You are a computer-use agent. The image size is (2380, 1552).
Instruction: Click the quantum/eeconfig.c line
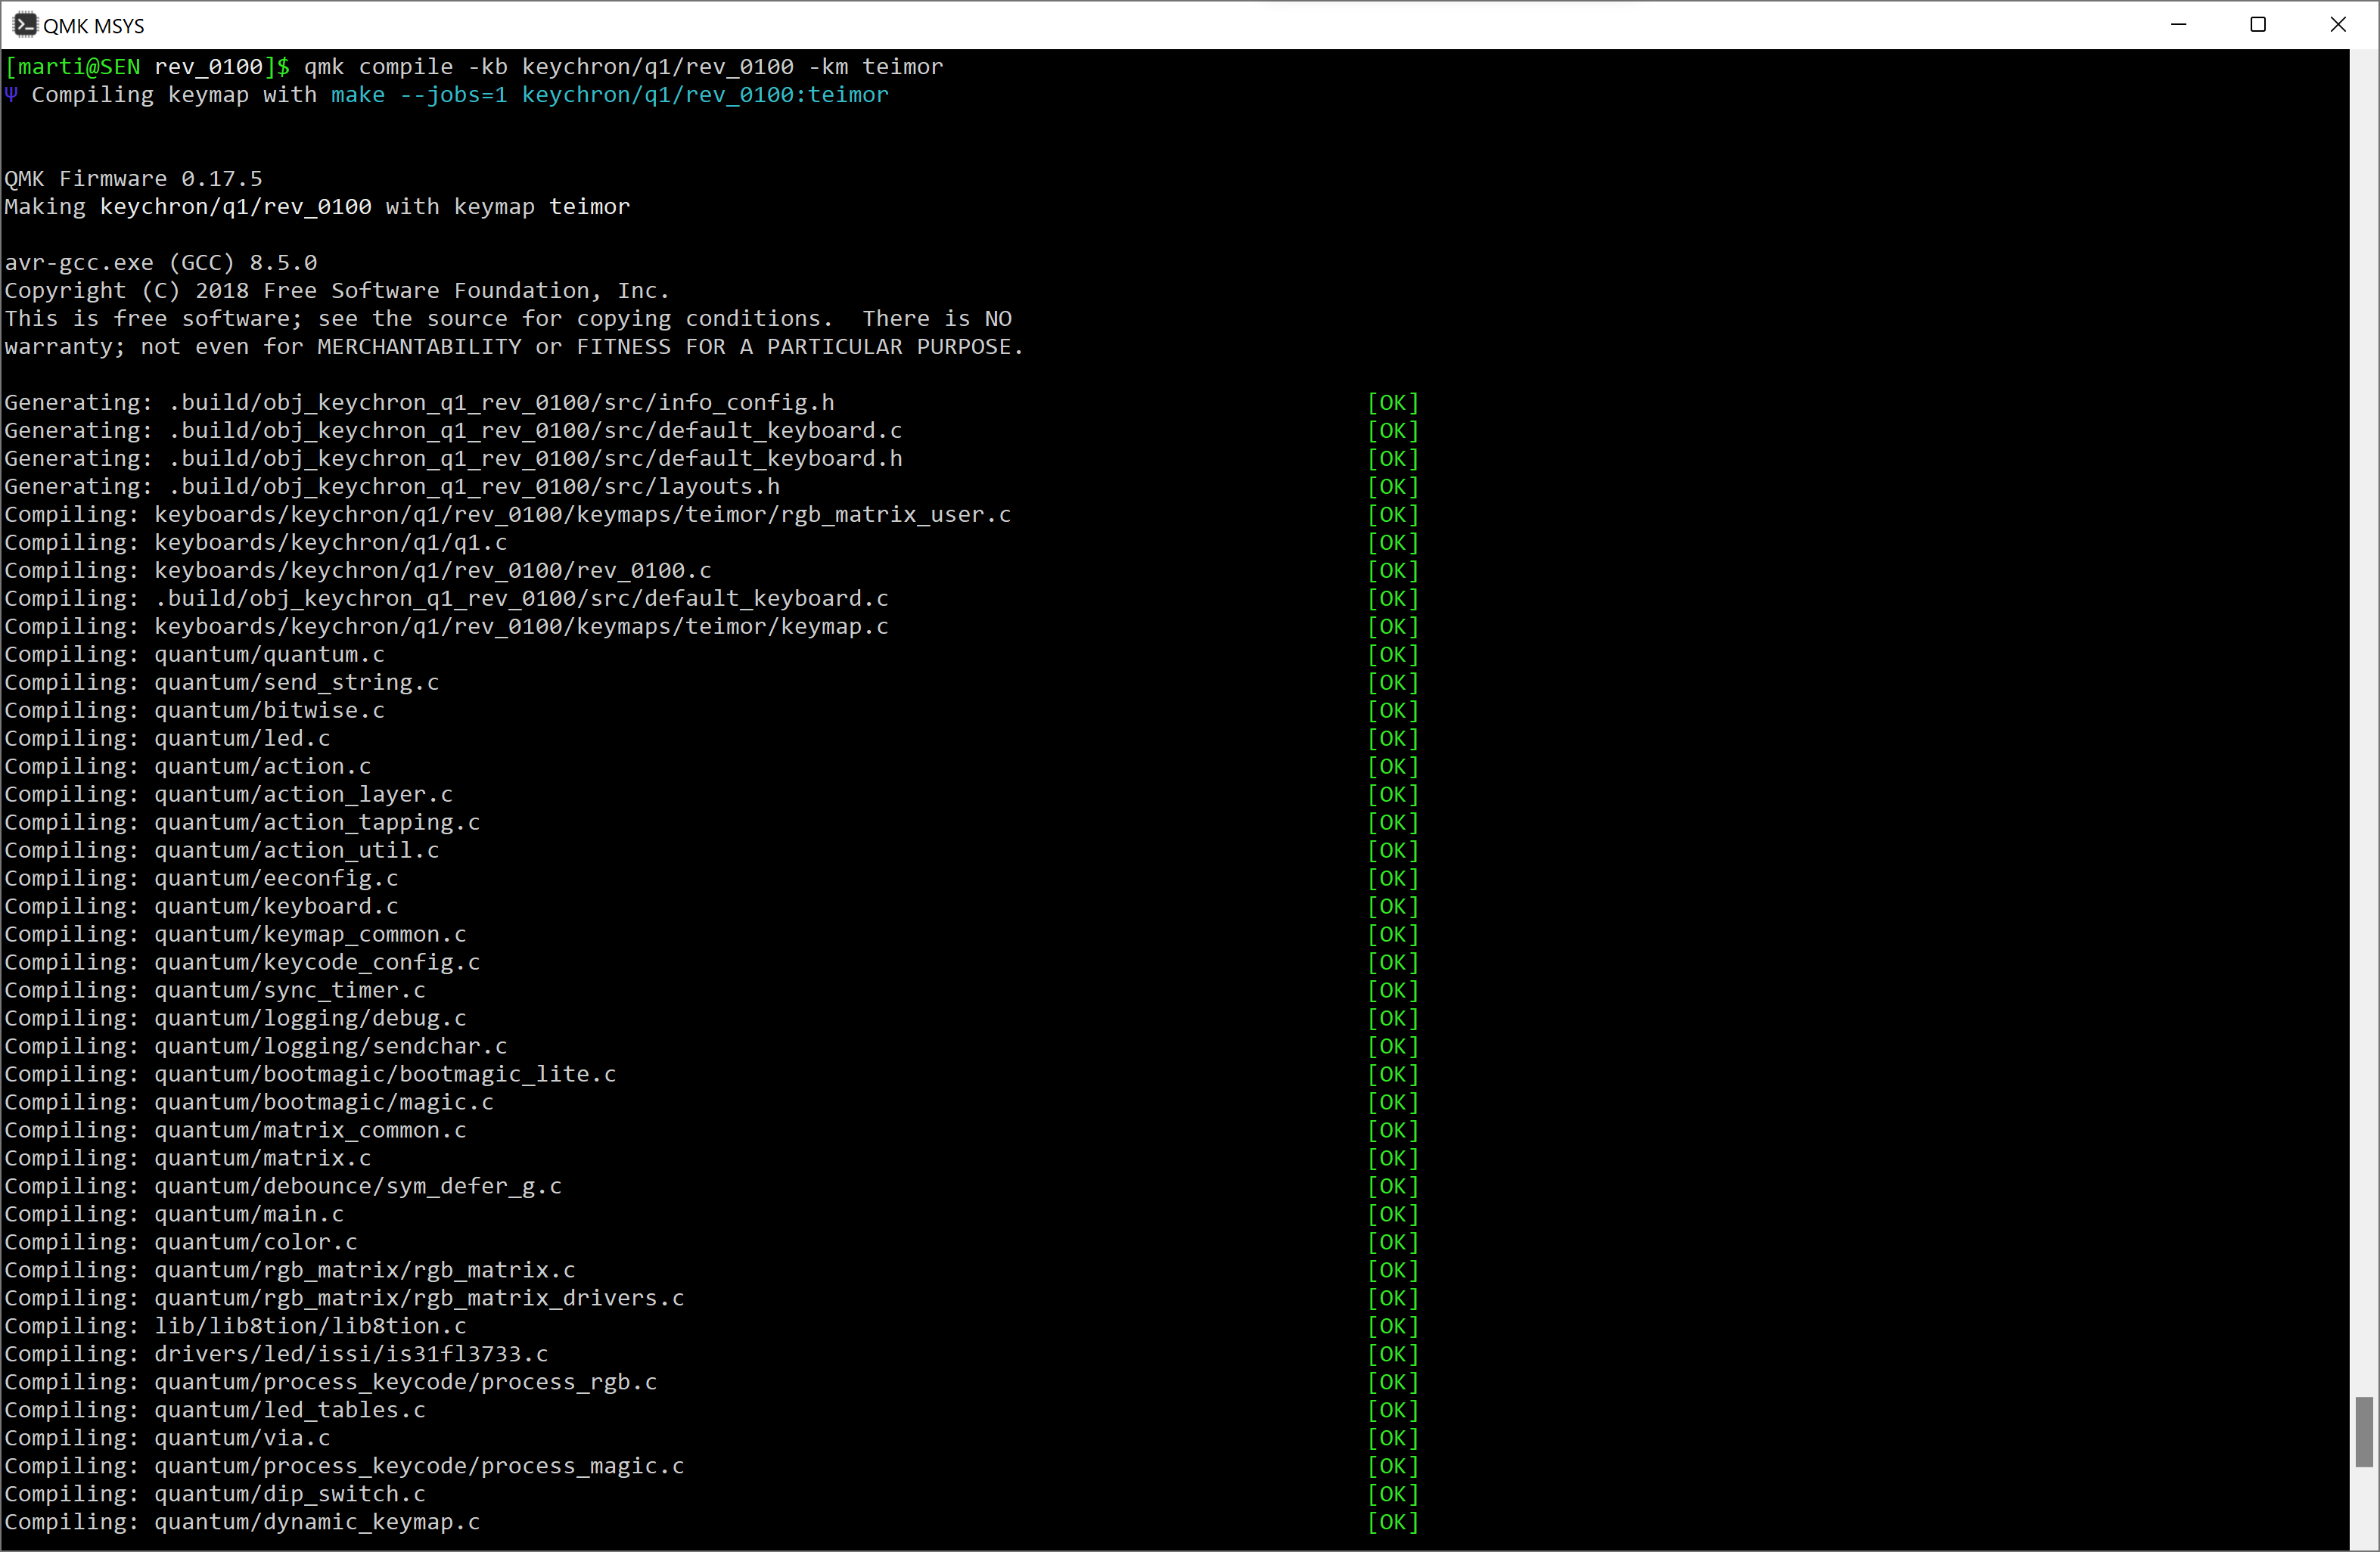(x=201, y=879)
